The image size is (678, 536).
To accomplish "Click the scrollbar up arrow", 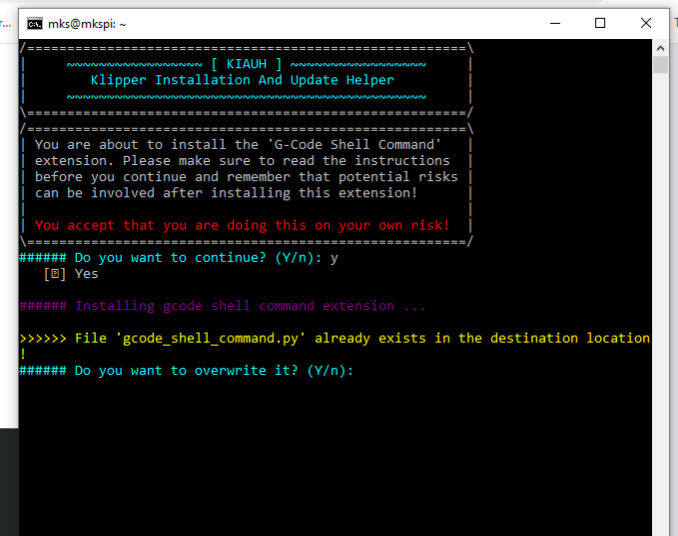I will pyautogui.click(x=660, y=48).
